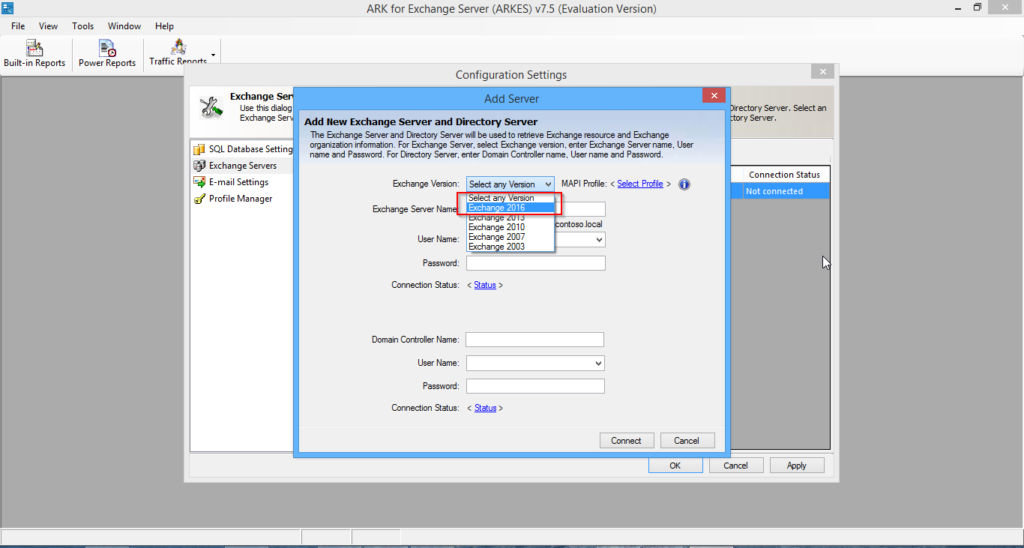Click the Directory Connection Status link
The height and width of the screenshot is (548, 1024).
[x=485, y=408]
